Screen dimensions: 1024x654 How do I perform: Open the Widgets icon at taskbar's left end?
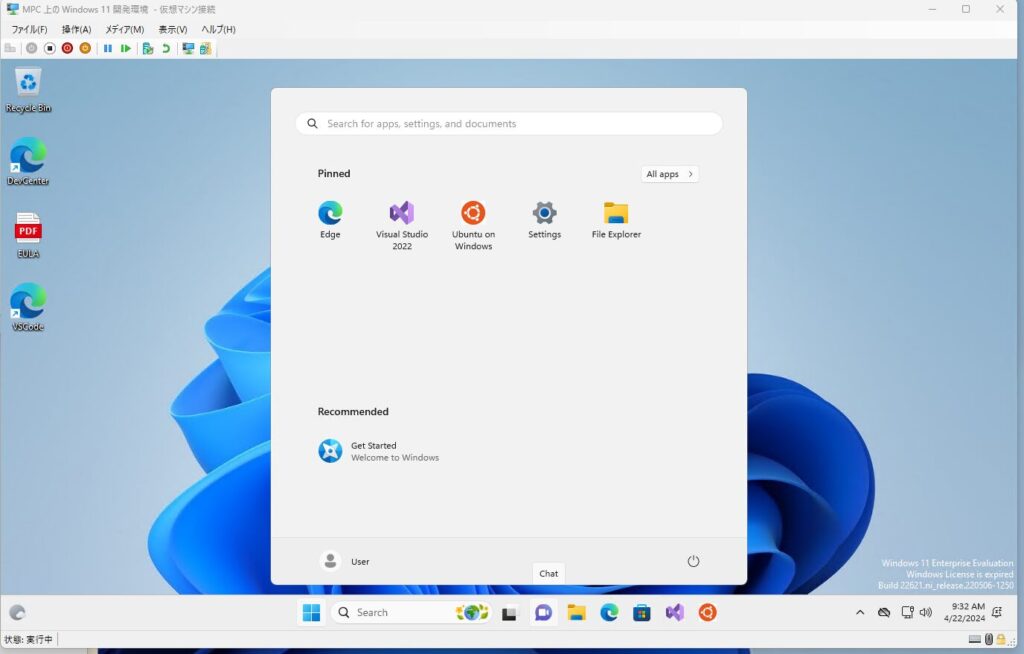(x=18, y=613)
